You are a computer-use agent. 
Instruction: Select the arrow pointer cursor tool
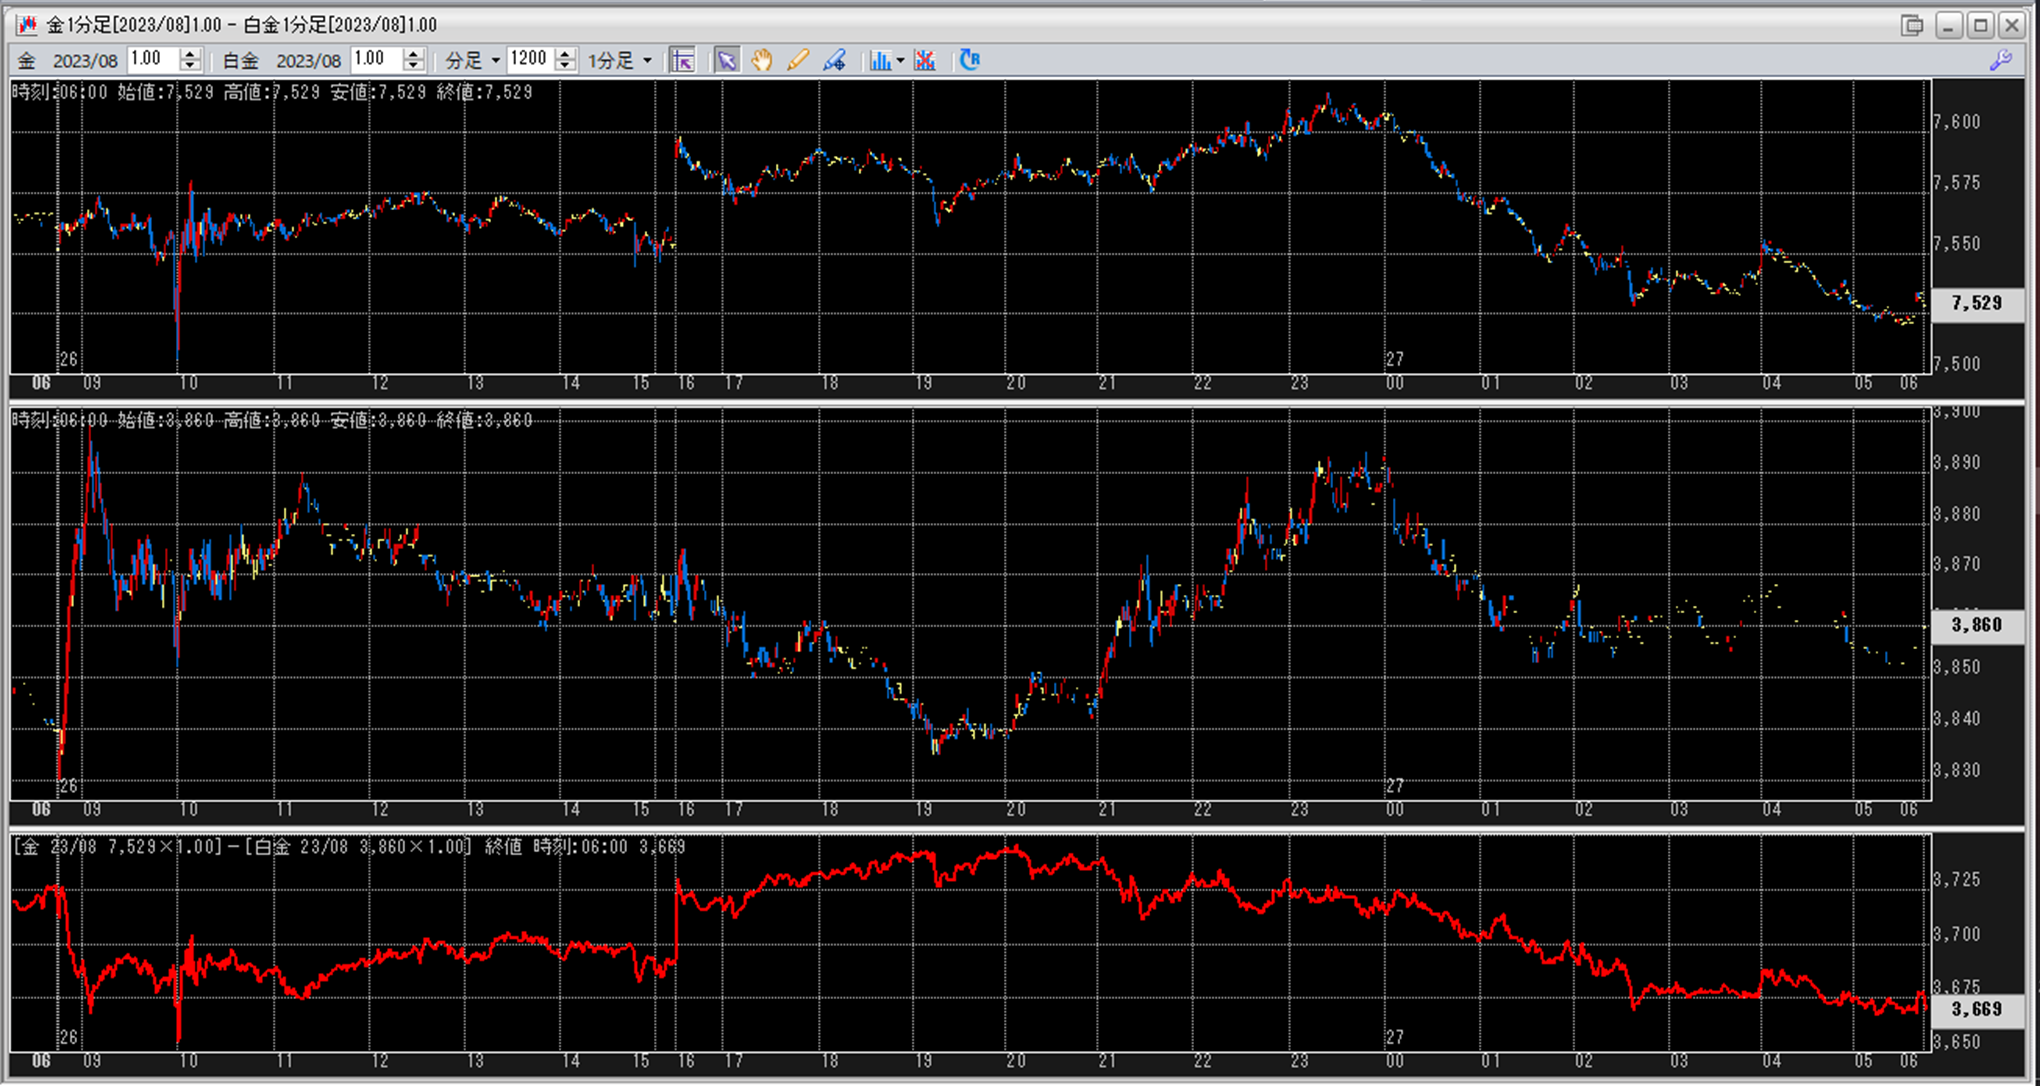point(727,60)
